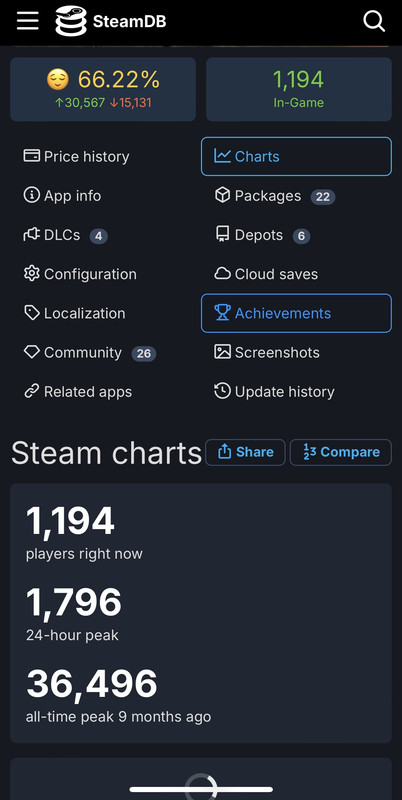402x800 pixels.
Task: Select the 36,496 all-time peak value
Action: [92, 684]
